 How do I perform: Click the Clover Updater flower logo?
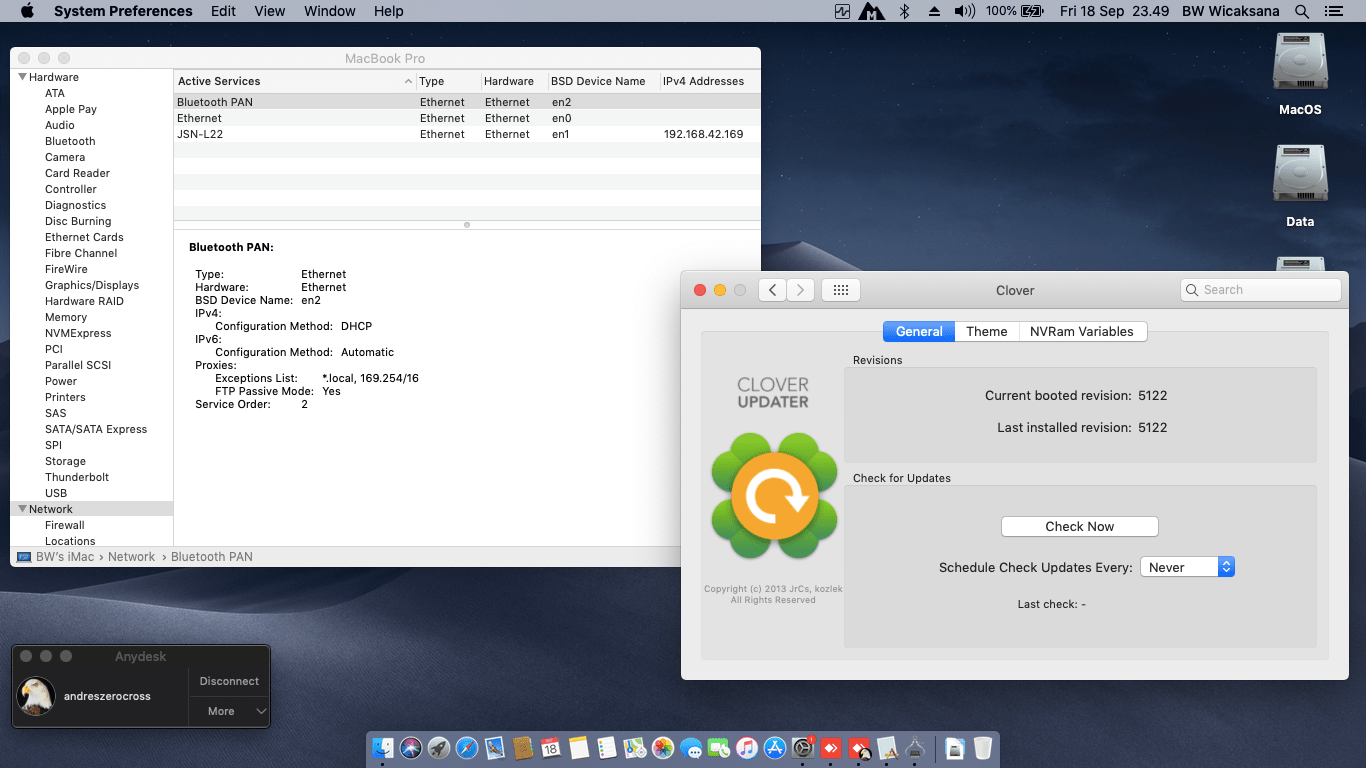click(774, 495)
